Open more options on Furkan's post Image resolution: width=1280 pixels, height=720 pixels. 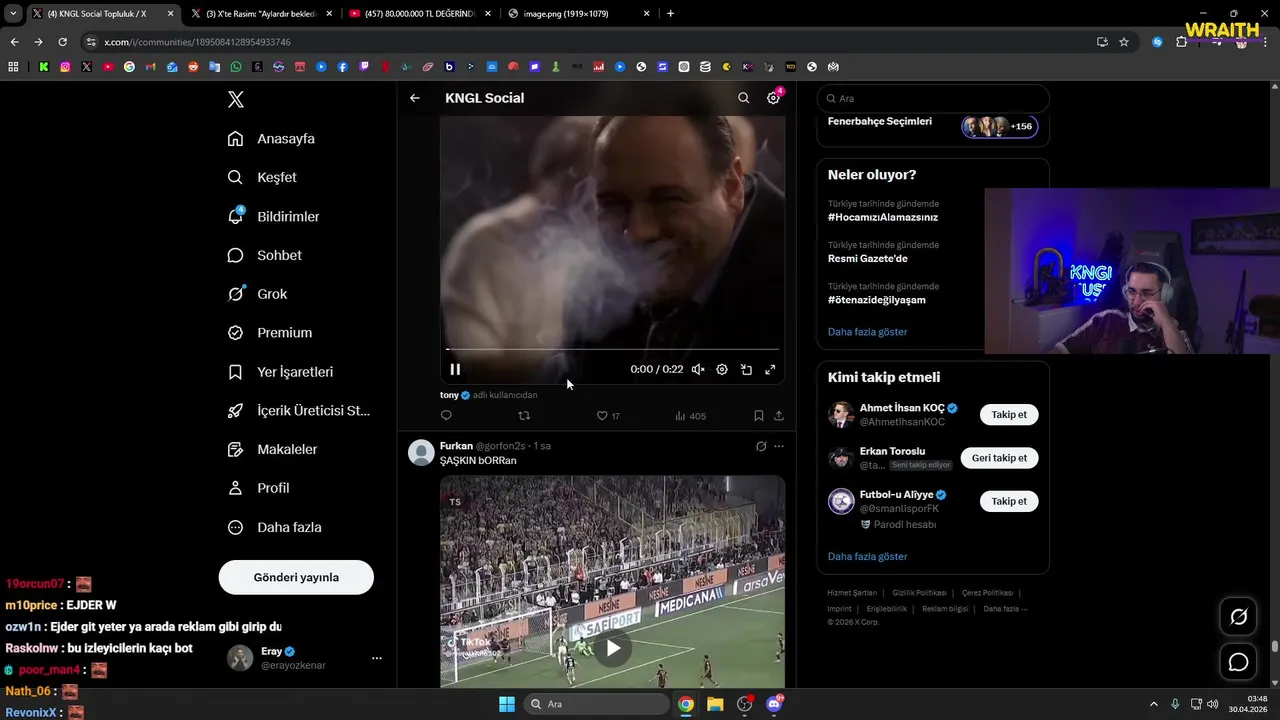pos(779,446)
